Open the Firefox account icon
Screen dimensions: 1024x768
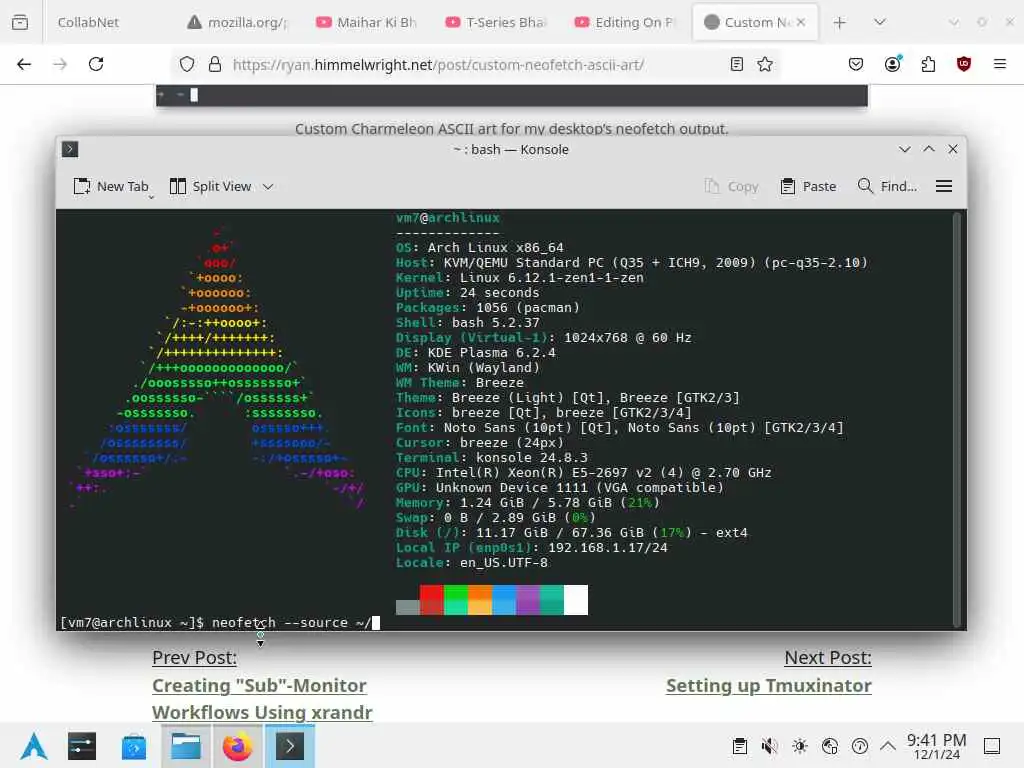[893, 63]
